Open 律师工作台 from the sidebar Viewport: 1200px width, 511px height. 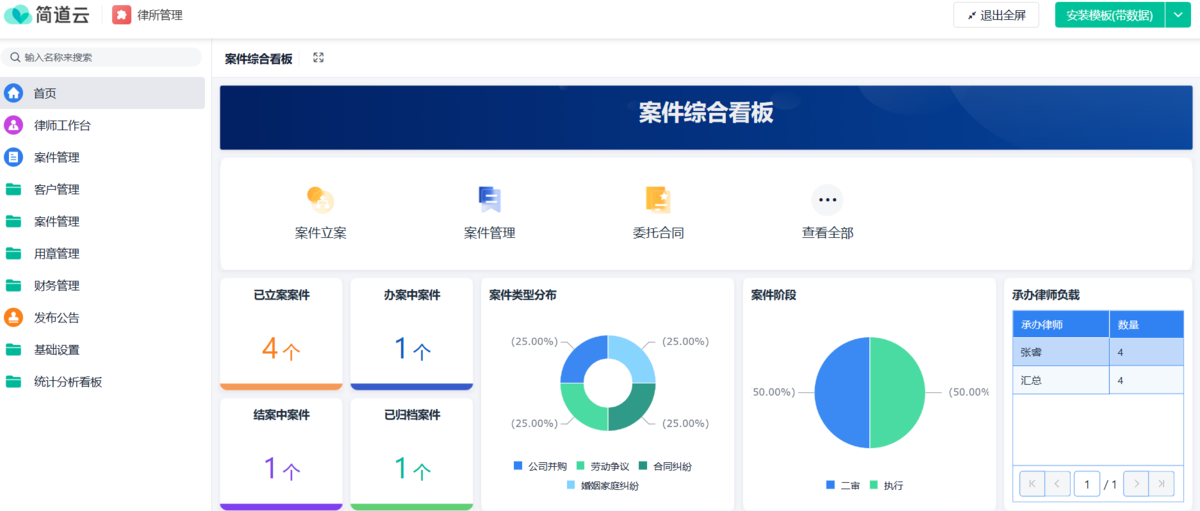click(x=103, y=125)
